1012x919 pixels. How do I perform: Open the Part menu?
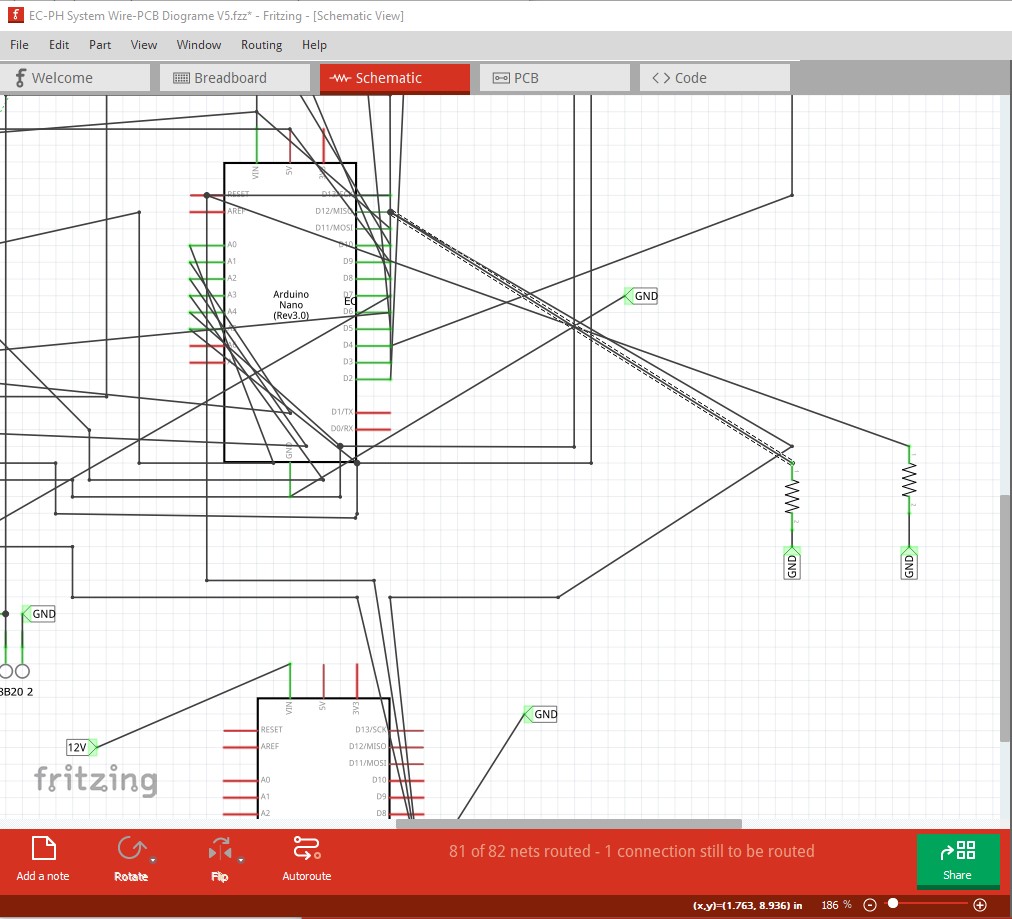pyautogui.click(x=99, y=44)
